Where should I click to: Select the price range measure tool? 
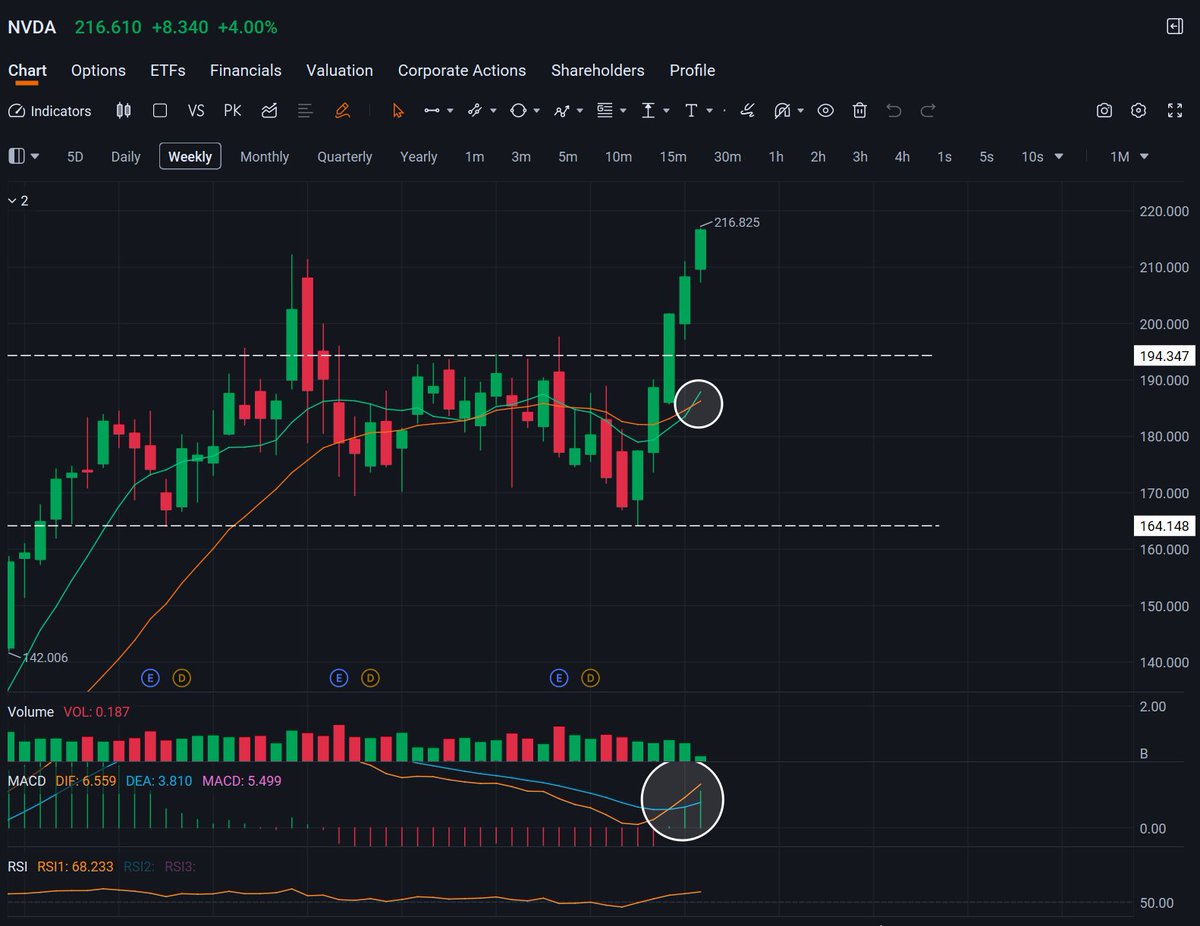pos(648,111)
